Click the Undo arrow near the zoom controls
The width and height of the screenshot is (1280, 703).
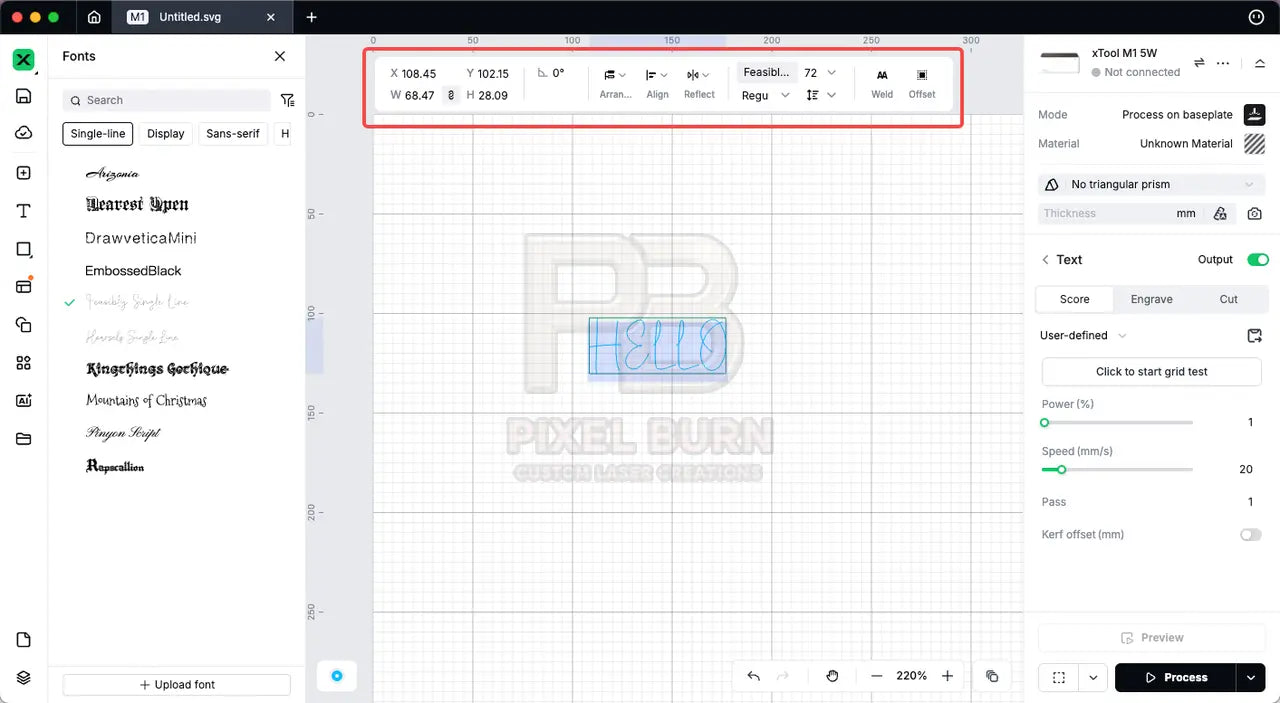753,676
